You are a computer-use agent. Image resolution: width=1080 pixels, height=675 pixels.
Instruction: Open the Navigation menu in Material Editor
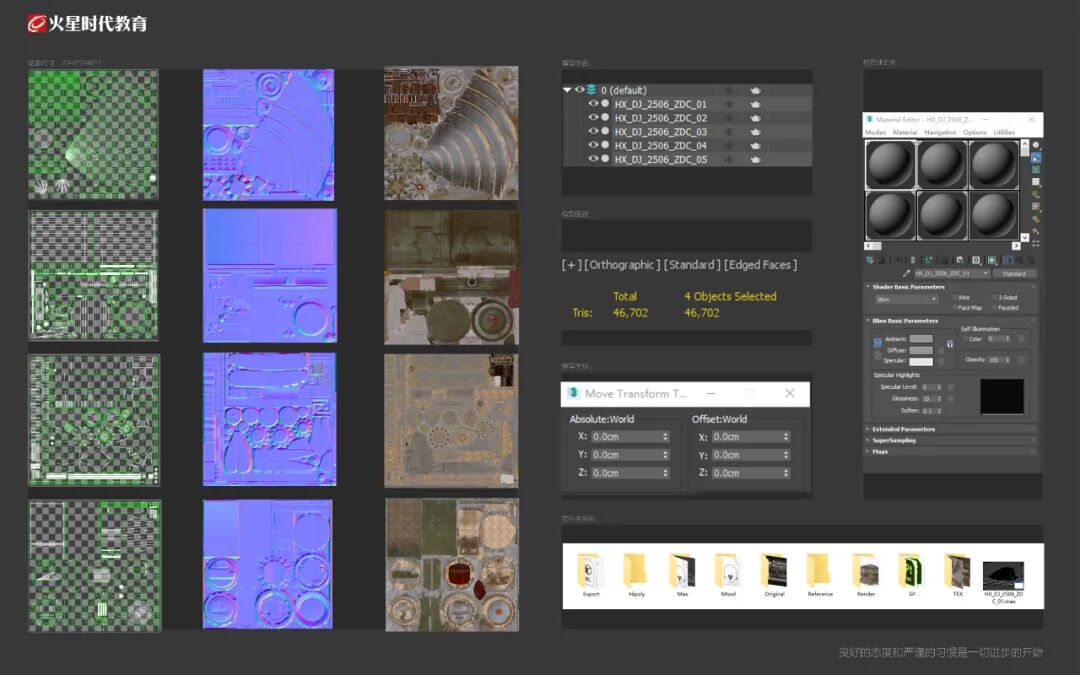tap(940, 132)
